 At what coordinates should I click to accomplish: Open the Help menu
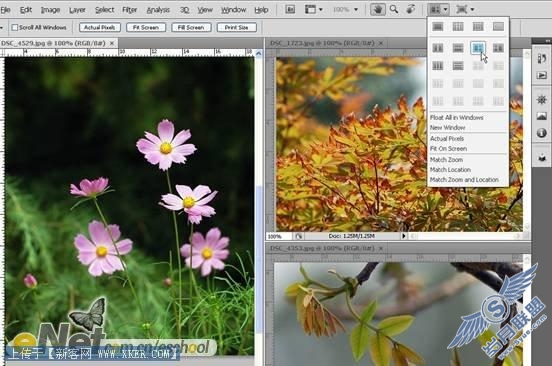coord(261,10)
